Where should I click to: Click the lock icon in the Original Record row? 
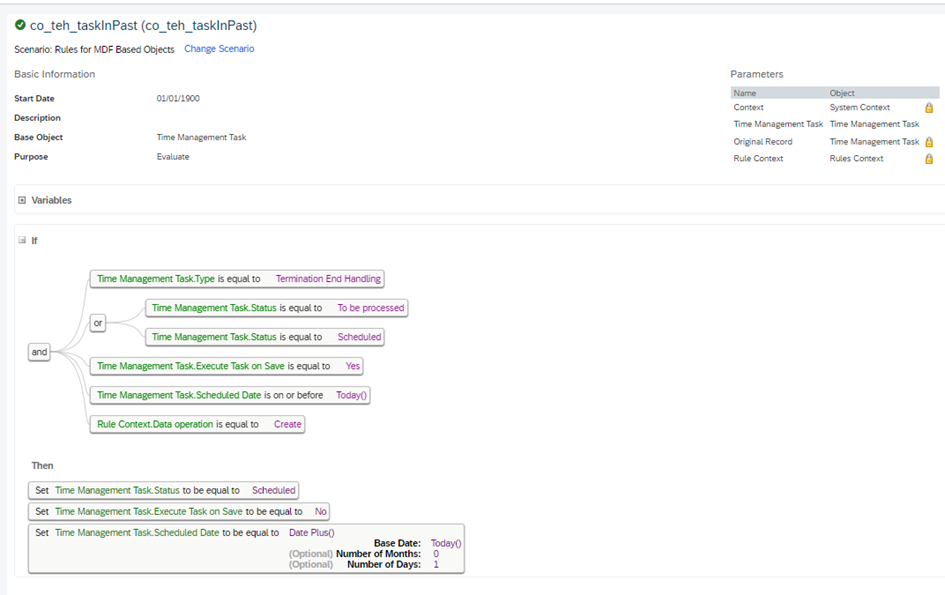point(929,142)
